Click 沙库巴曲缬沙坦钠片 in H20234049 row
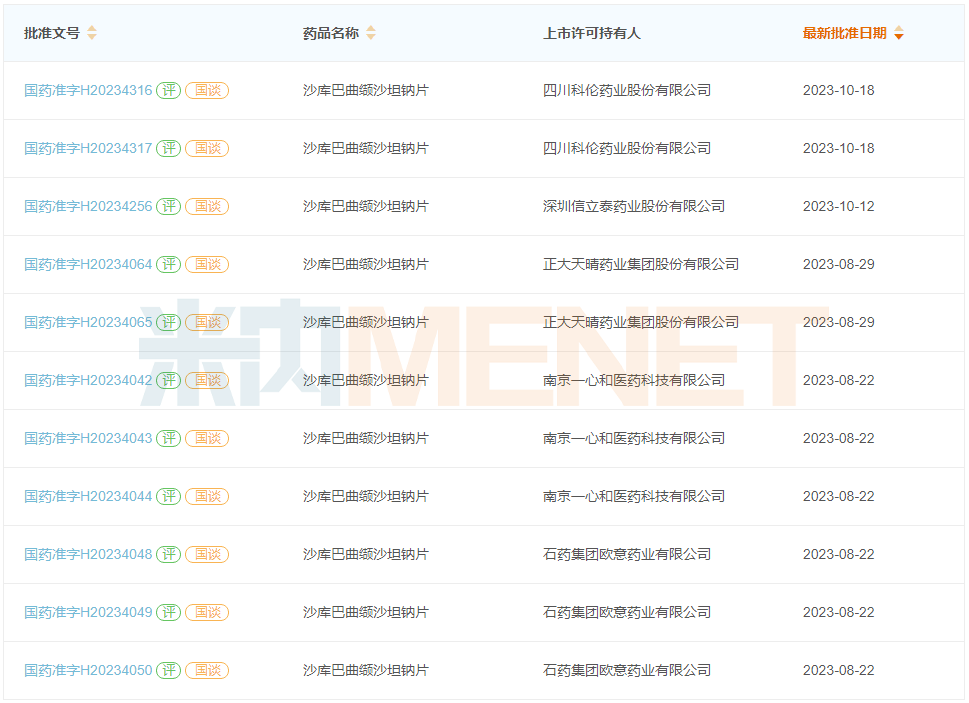This screenshot has height=703, width=969. [x=366, y=613]
